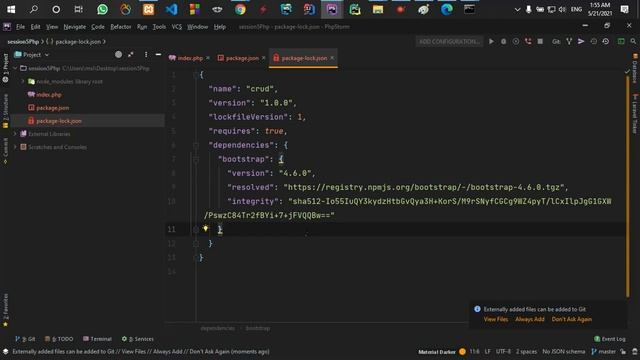640x360 pixels.
Task: Fold the root JSON object at line 1
Action: click(x=196, y=75)
